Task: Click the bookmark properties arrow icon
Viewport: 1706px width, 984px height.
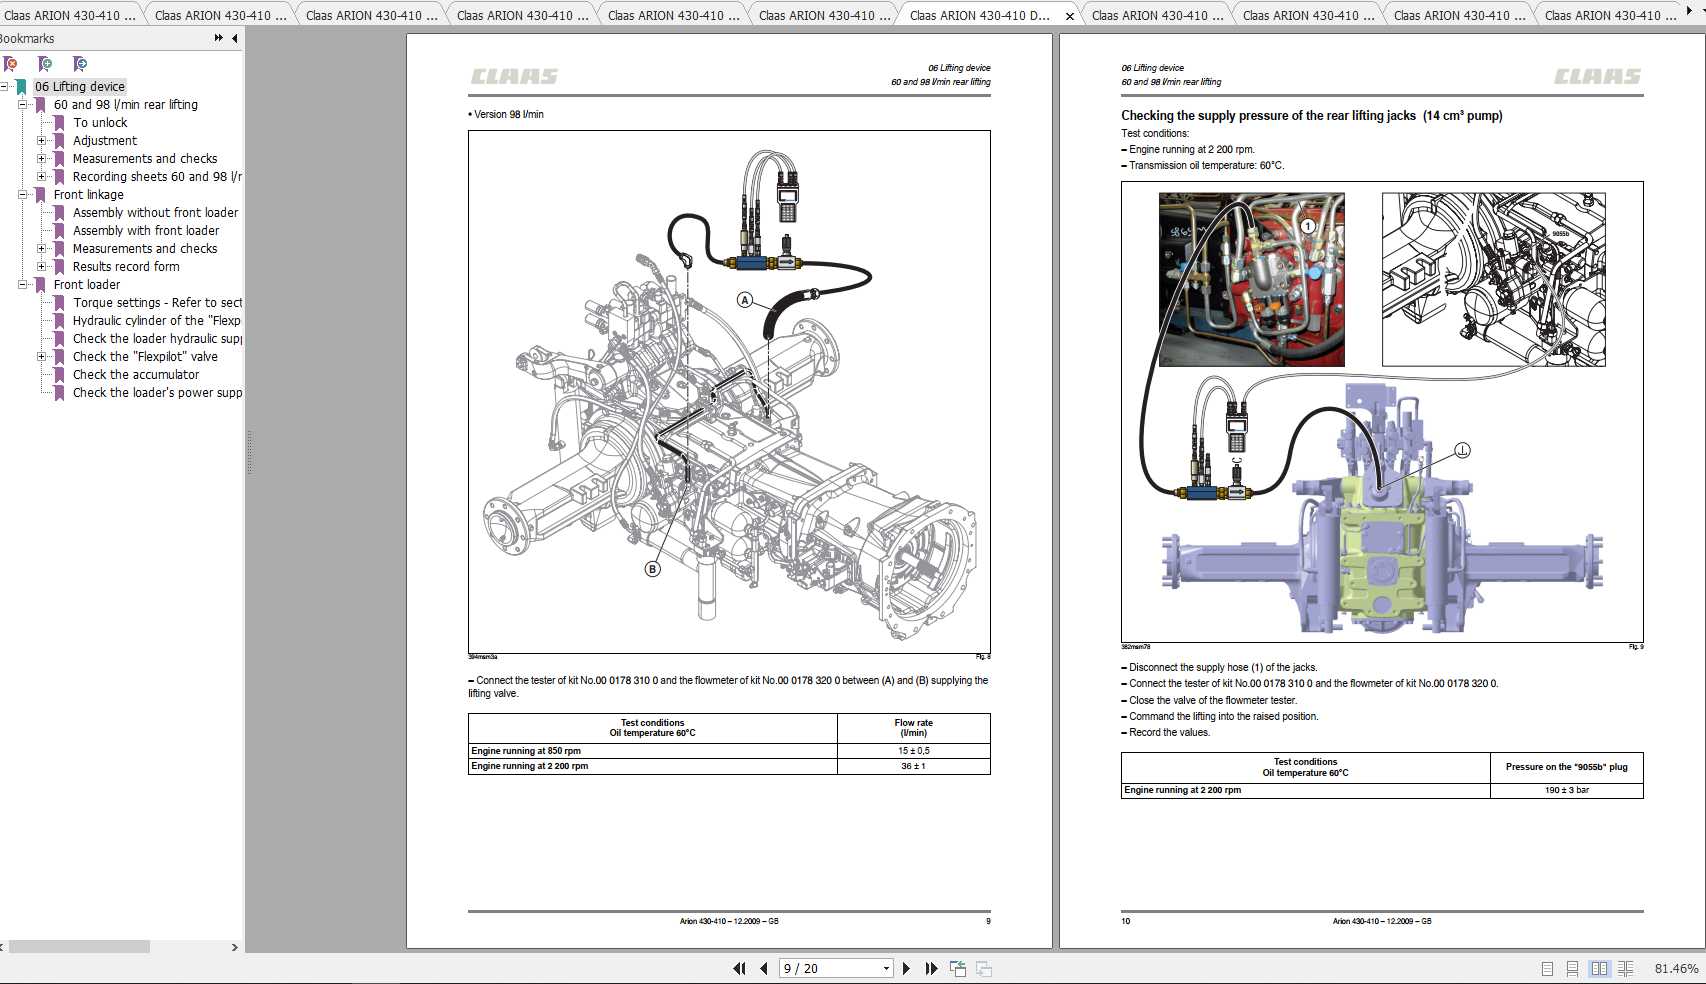Action: [x=80, y=64]
